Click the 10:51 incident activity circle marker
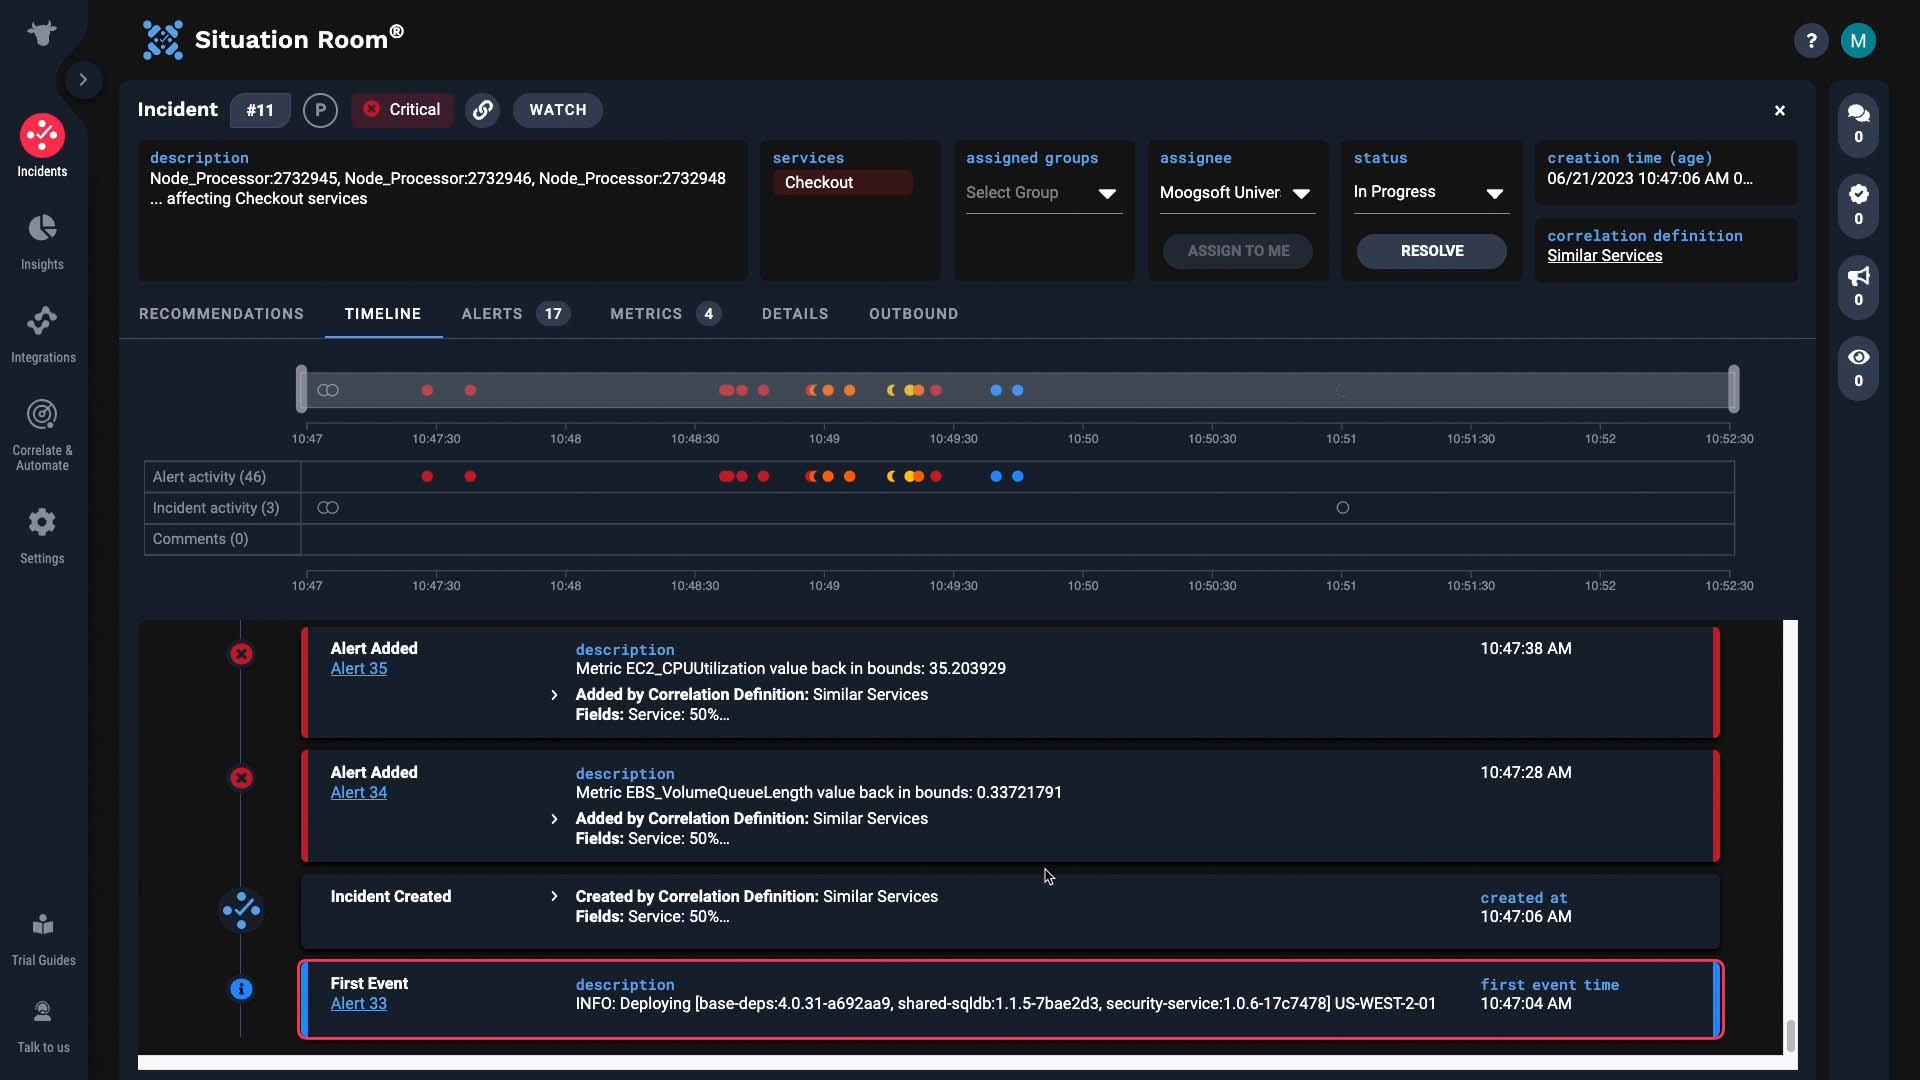 pos(1343,508)
